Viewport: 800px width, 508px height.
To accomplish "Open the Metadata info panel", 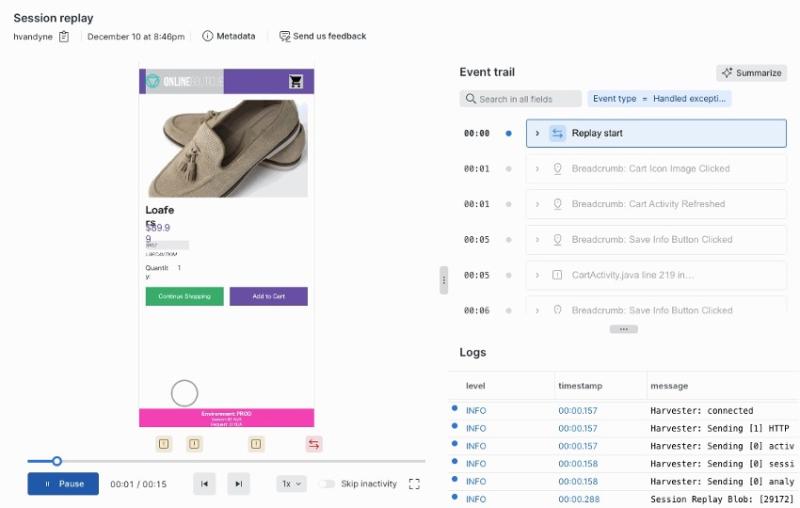I will click(x=229, y=36).
